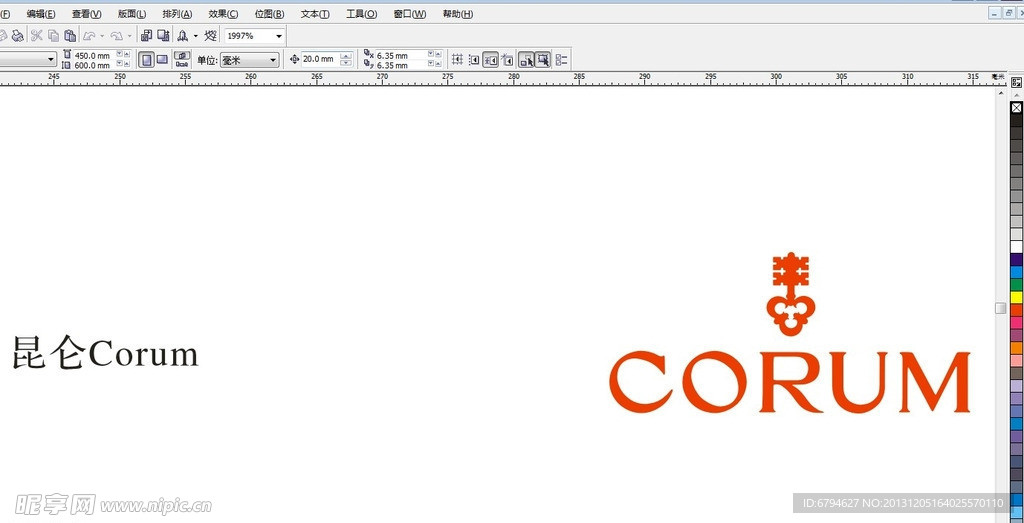Open the zoom level 1997% dropdown
The width and height of the screenshot is (1024, 523).
[x=279, y=36]
